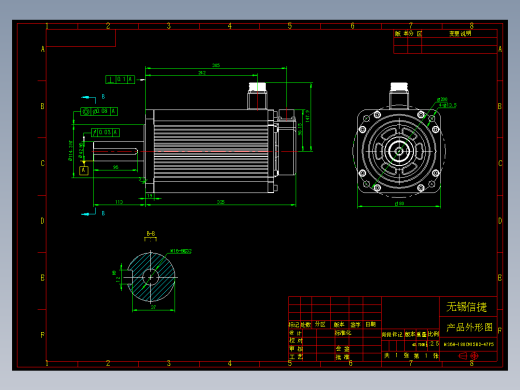The width and height of the screenshot is (520, 390).
Task: Select the ⌀114.3 pilot diameter dimension
Action: click(70, 151)
